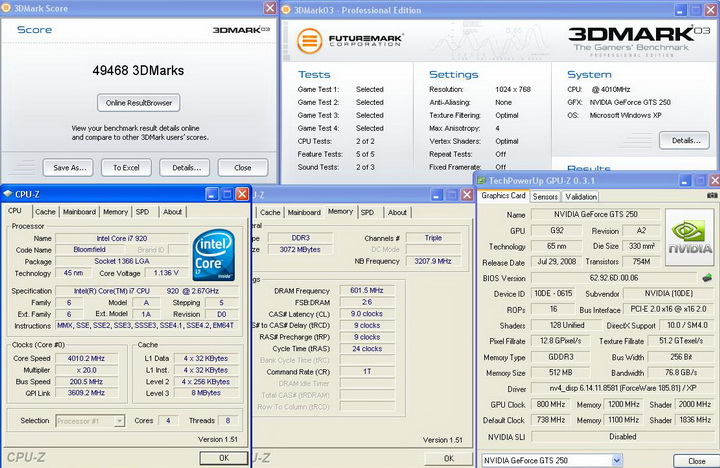Click the Bus Interface PCI-E 2.0 value

(x=668, y=309)
